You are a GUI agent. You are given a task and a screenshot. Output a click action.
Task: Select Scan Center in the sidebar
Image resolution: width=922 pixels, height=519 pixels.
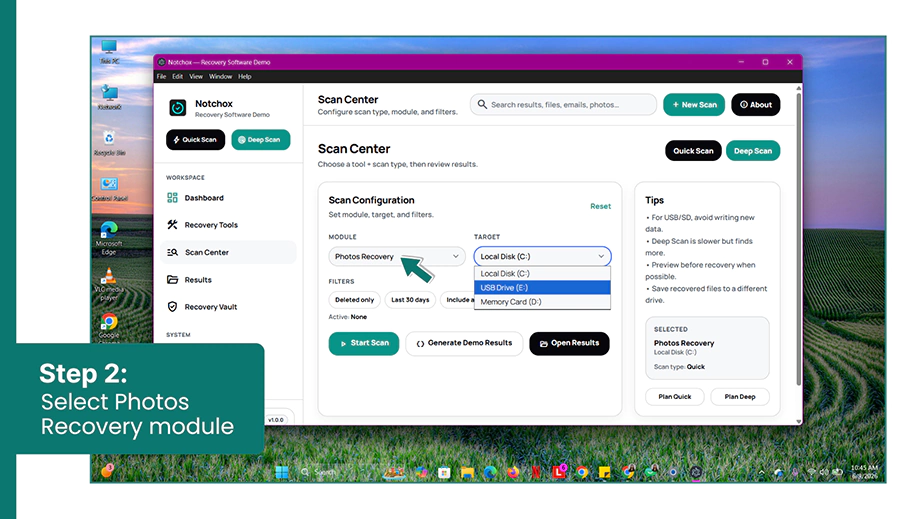[x=228, y=252]
